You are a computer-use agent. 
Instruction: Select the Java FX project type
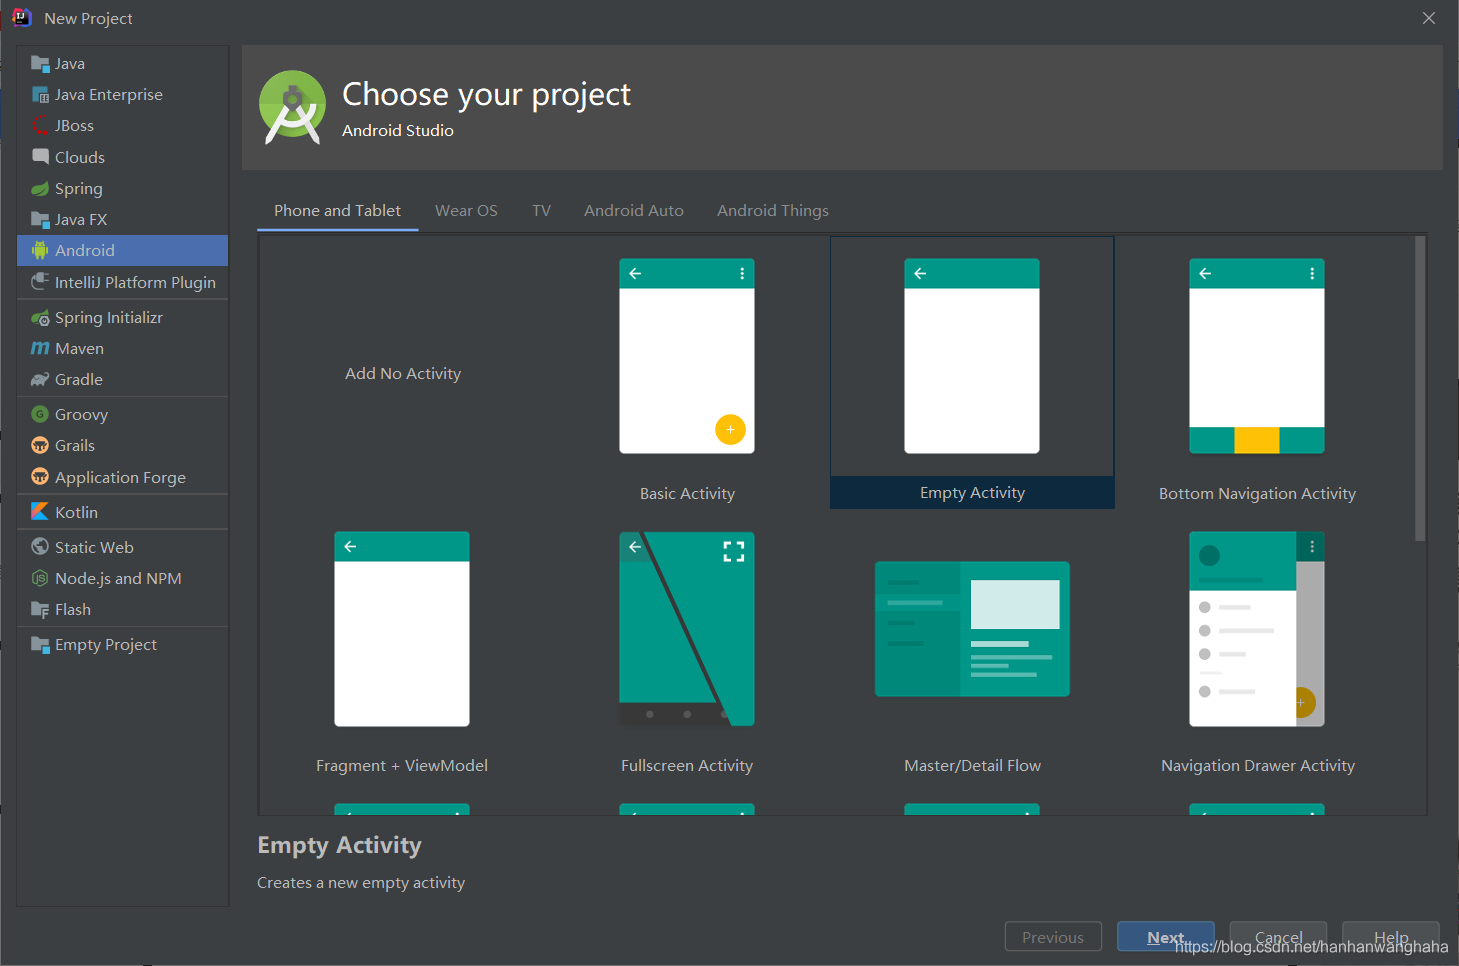[83, 219]
